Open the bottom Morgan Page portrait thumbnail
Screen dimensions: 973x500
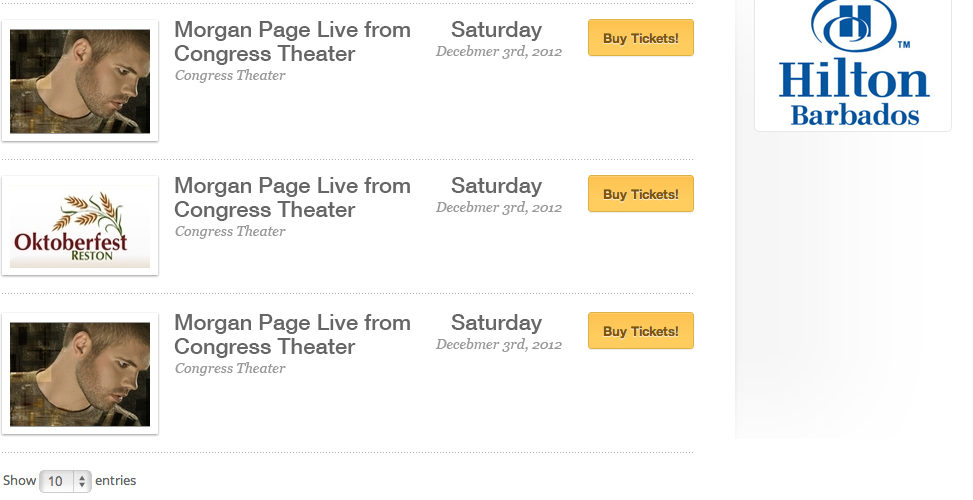tap(80, 374)
